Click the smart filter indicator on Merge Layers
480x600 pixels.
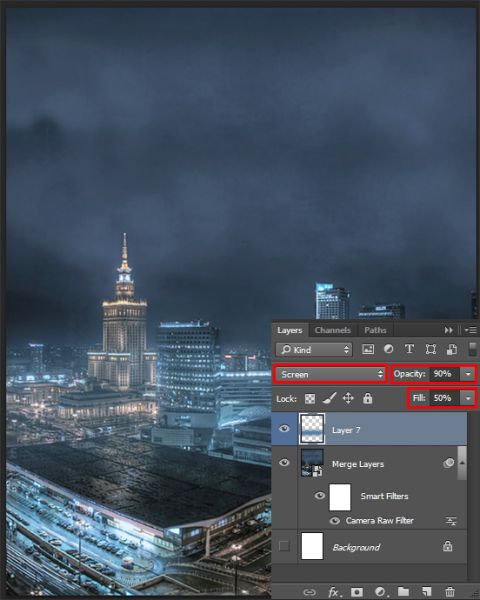coord(448,463)
